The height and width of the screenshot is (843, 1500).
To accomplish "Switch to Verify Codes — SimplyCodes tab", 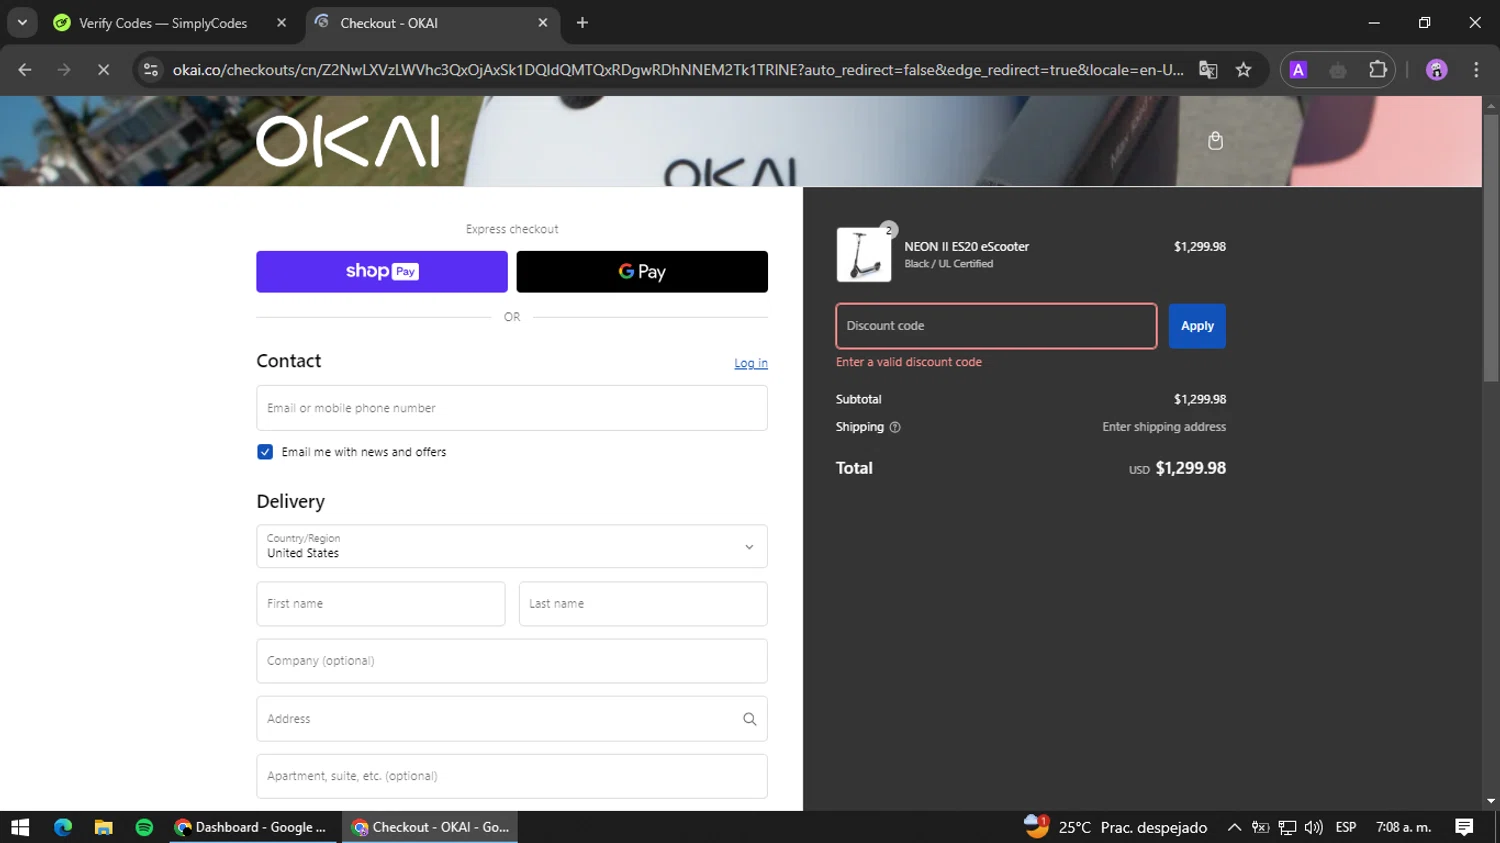I will click(170, 23).
